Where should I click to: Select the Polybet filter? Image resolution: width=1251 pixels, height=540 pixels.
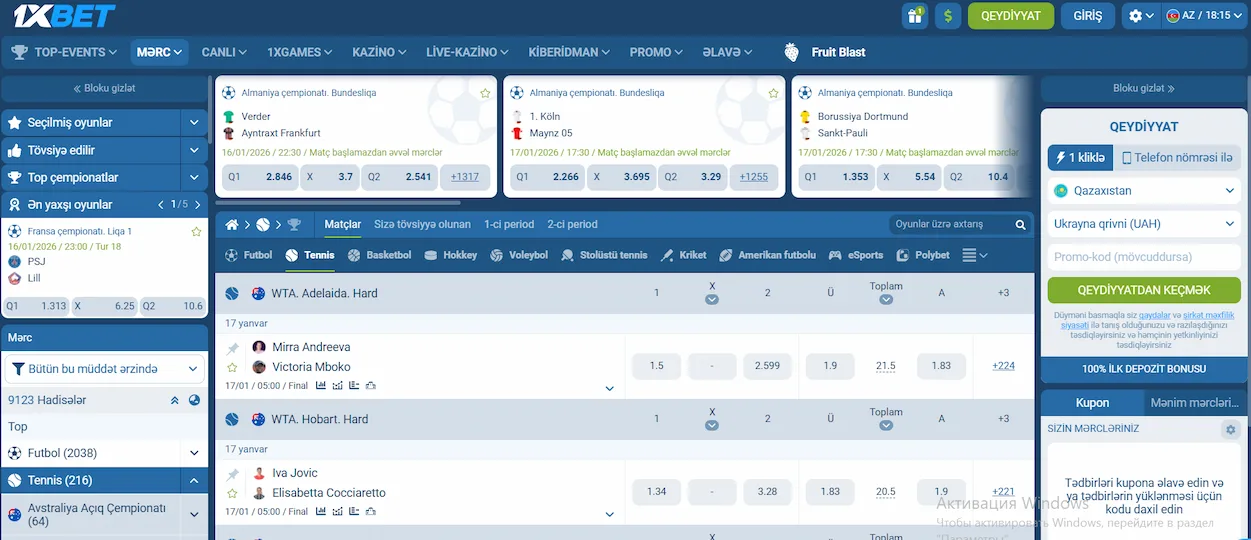click(923, 255)
